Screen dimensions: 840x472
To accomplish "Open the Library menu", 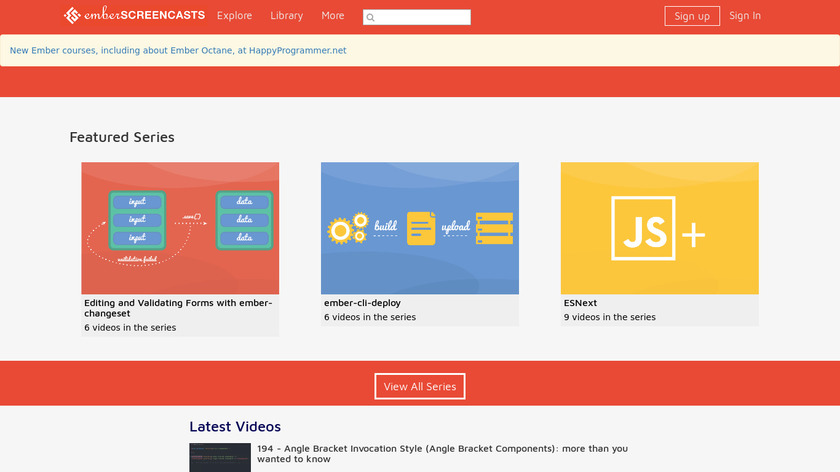I will [x=287, y=16].
